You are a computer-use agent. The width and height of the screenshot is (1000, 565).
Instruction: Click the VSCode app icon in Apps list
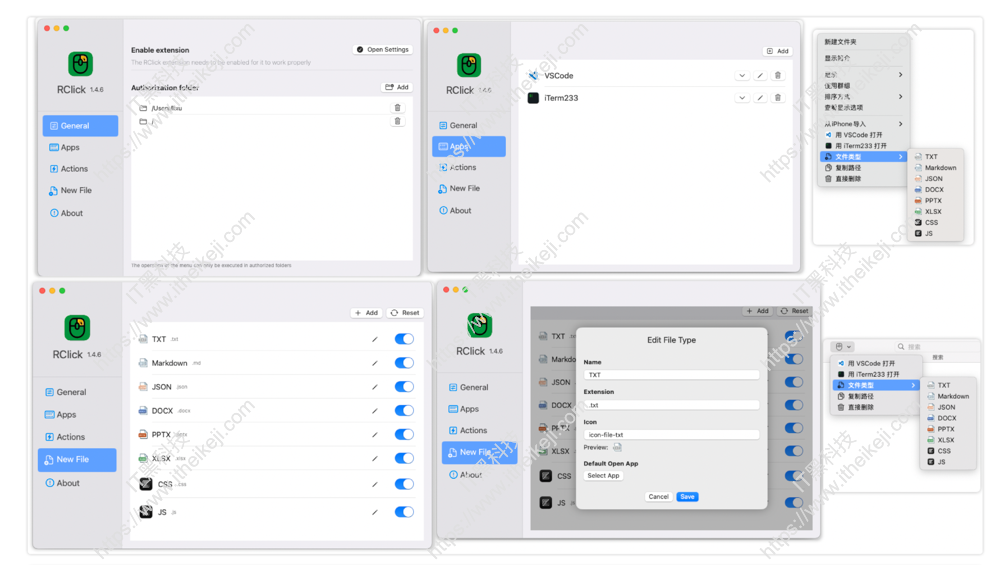pyautogui.click(x=534, y=76)
